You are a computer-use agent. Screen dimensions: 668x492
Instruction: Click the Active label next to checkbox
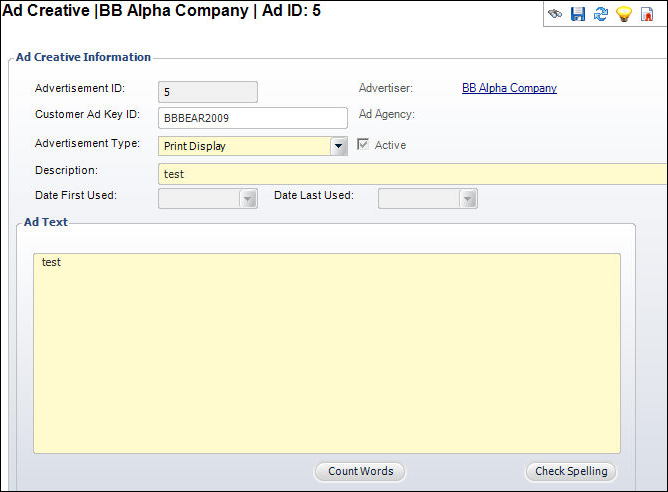pyautogui.click(x=390, y=145)
